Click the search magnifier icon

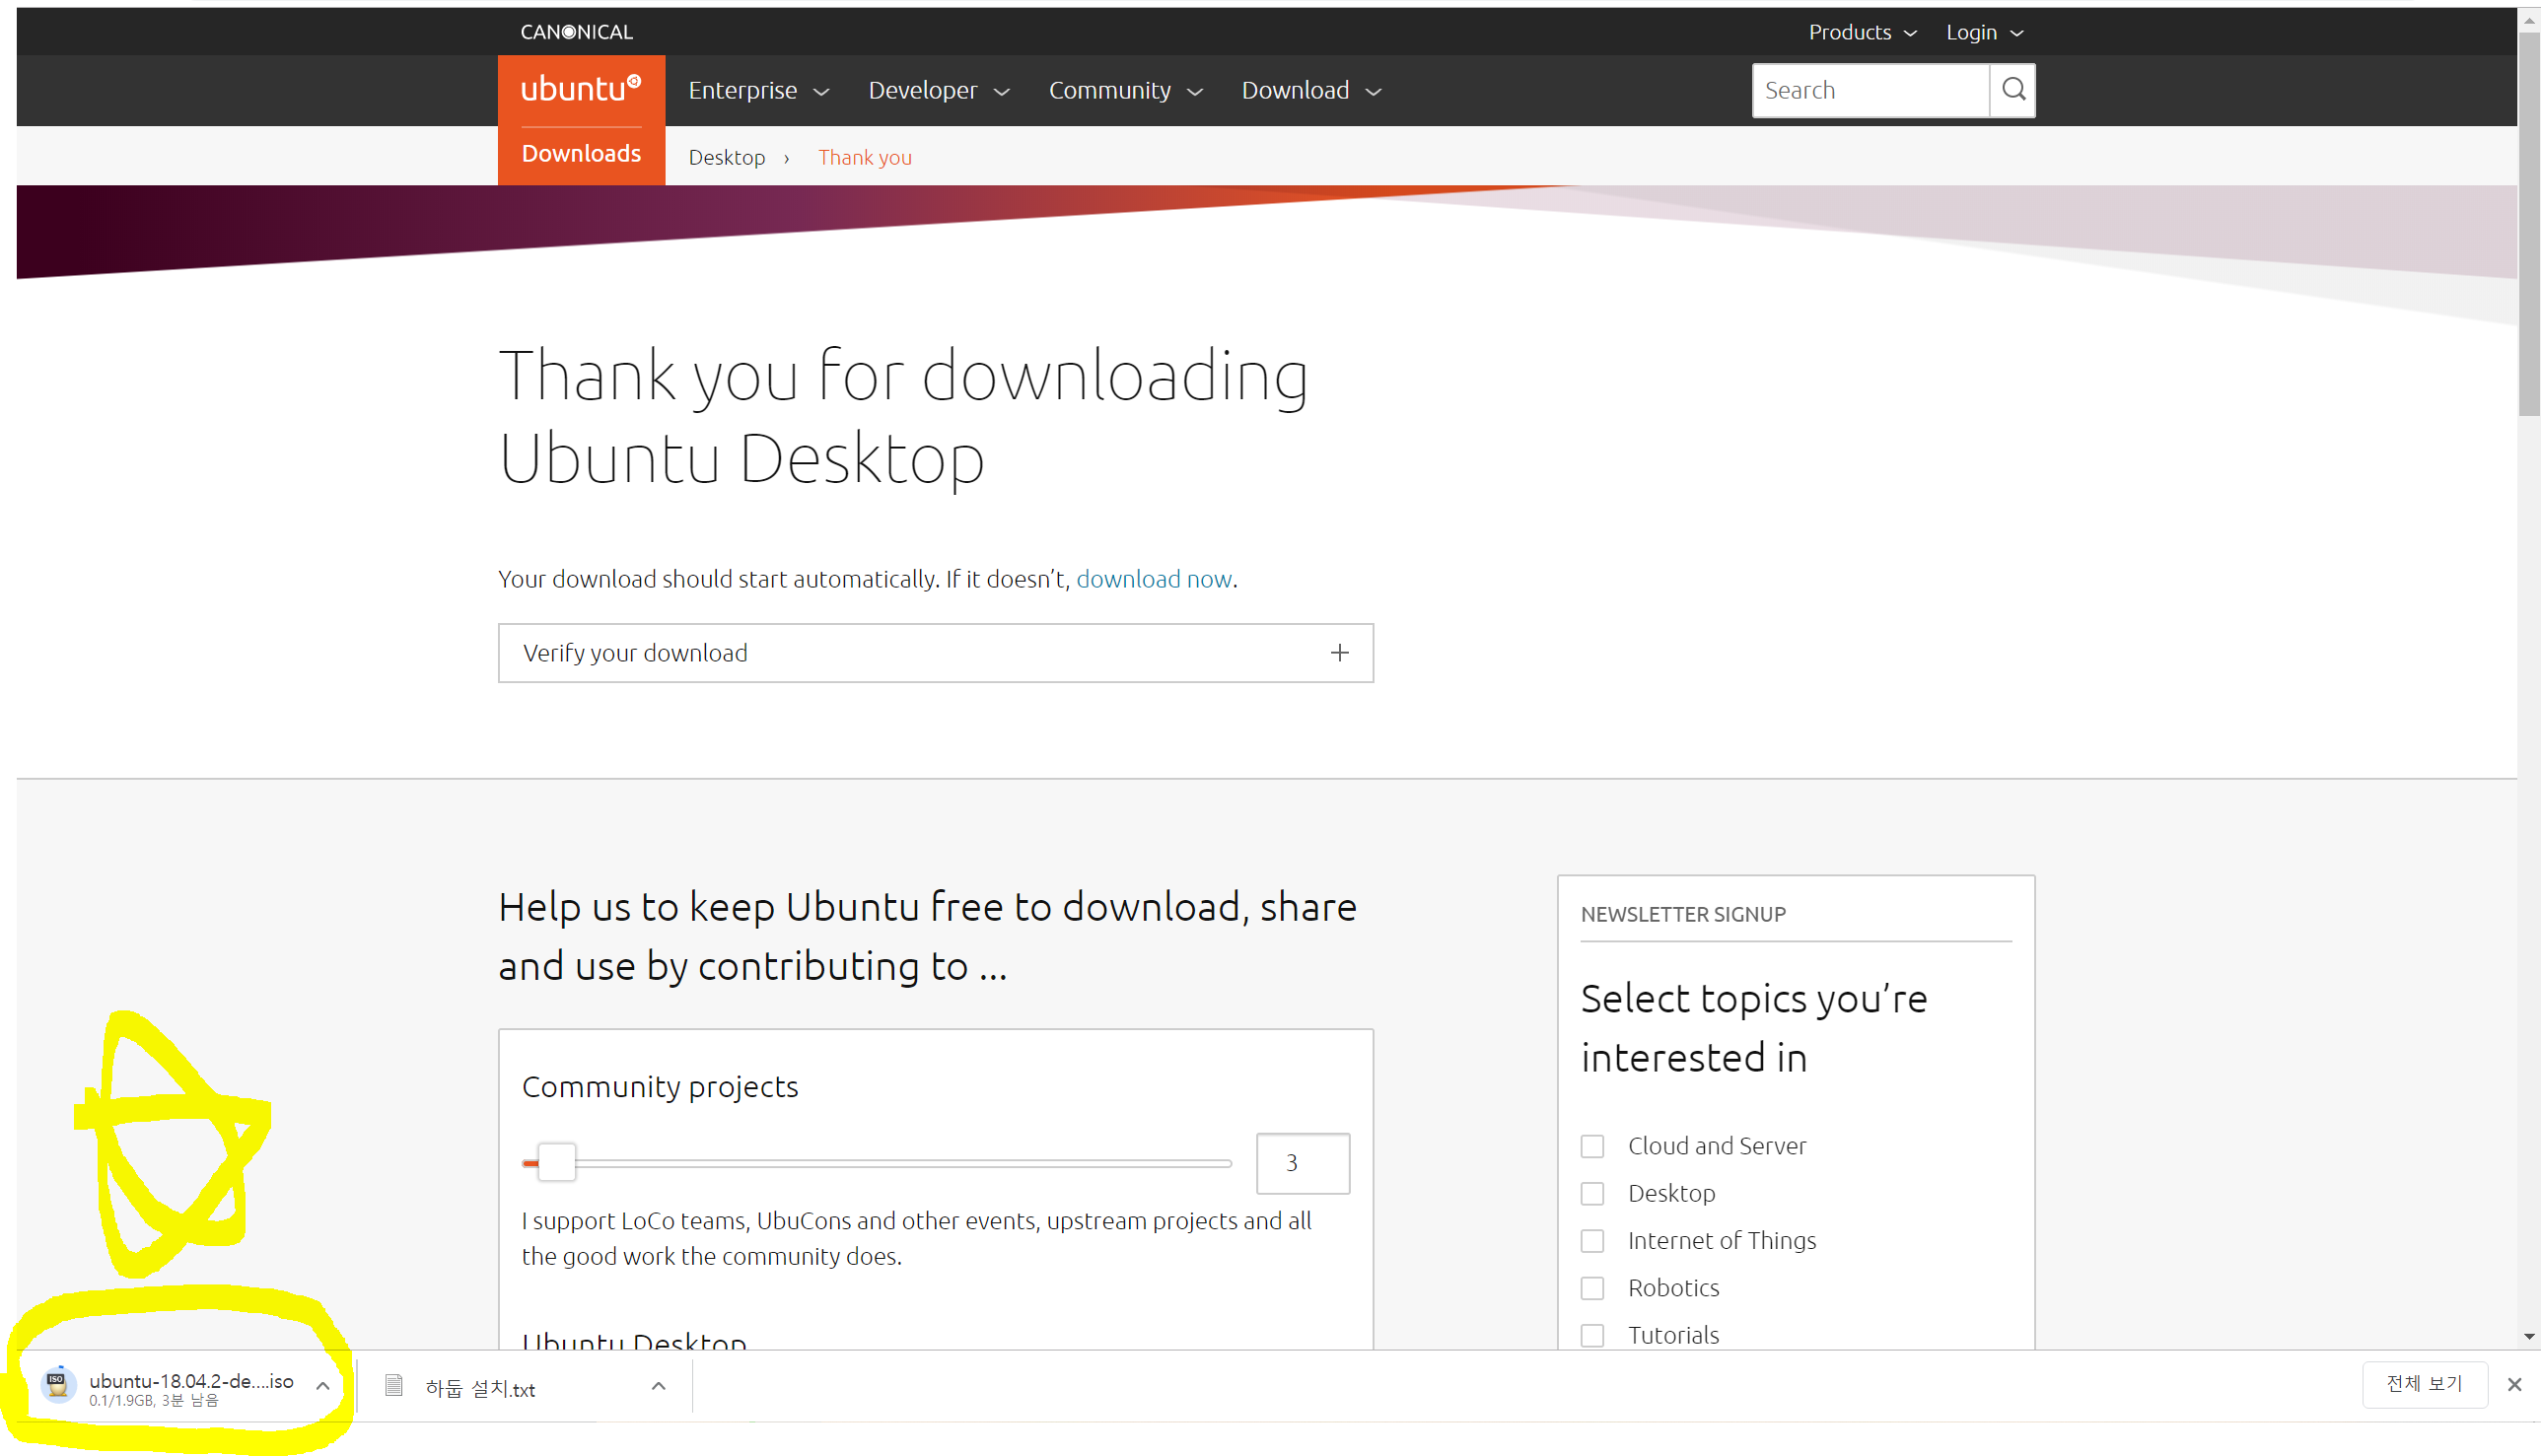click(2012, 90)
